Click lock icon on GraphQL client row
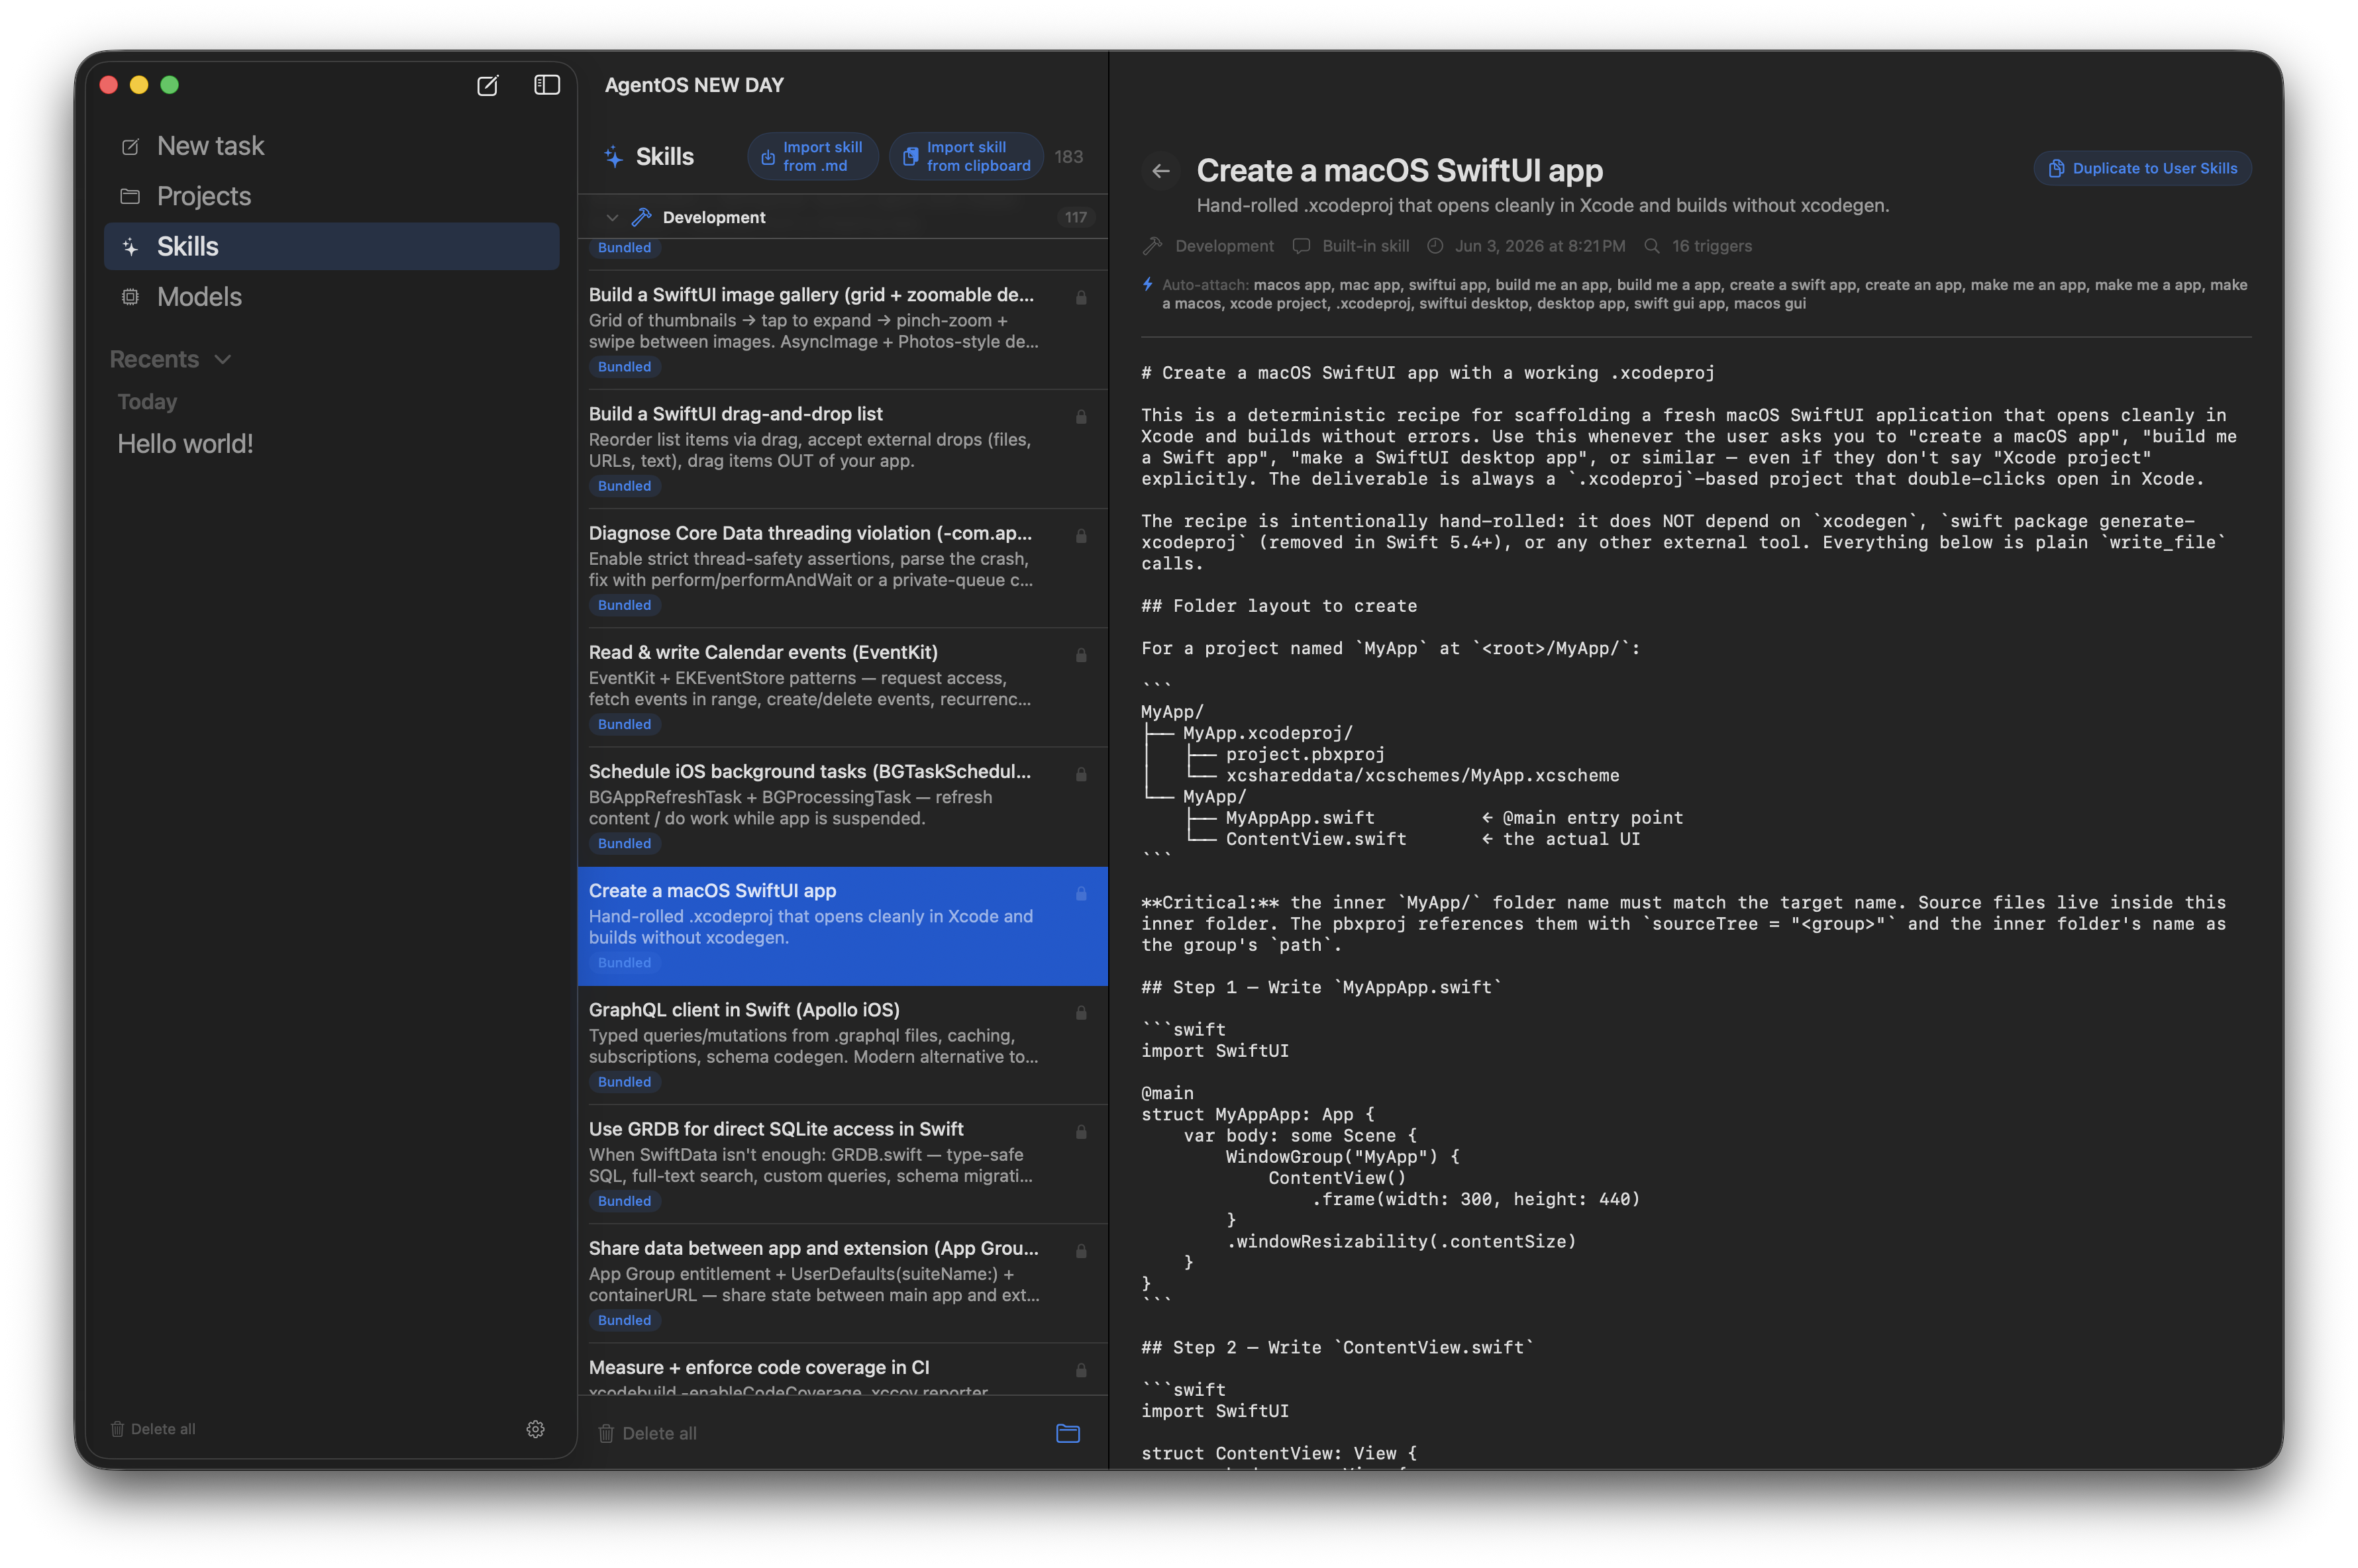 coord(1081,1012)
